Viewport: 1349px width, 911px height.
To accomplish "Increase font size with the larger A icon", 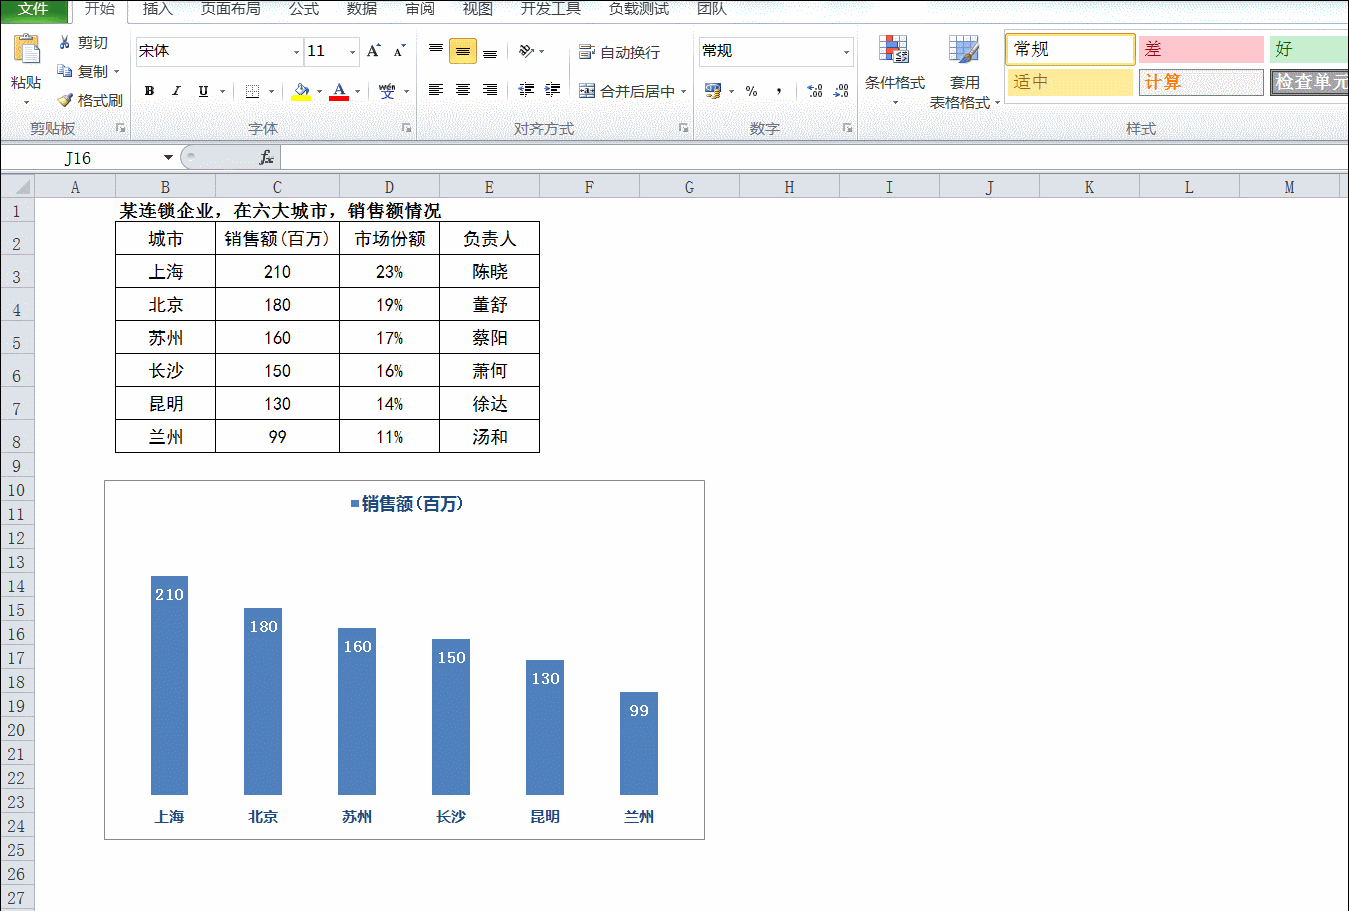I will click(373, 51).
